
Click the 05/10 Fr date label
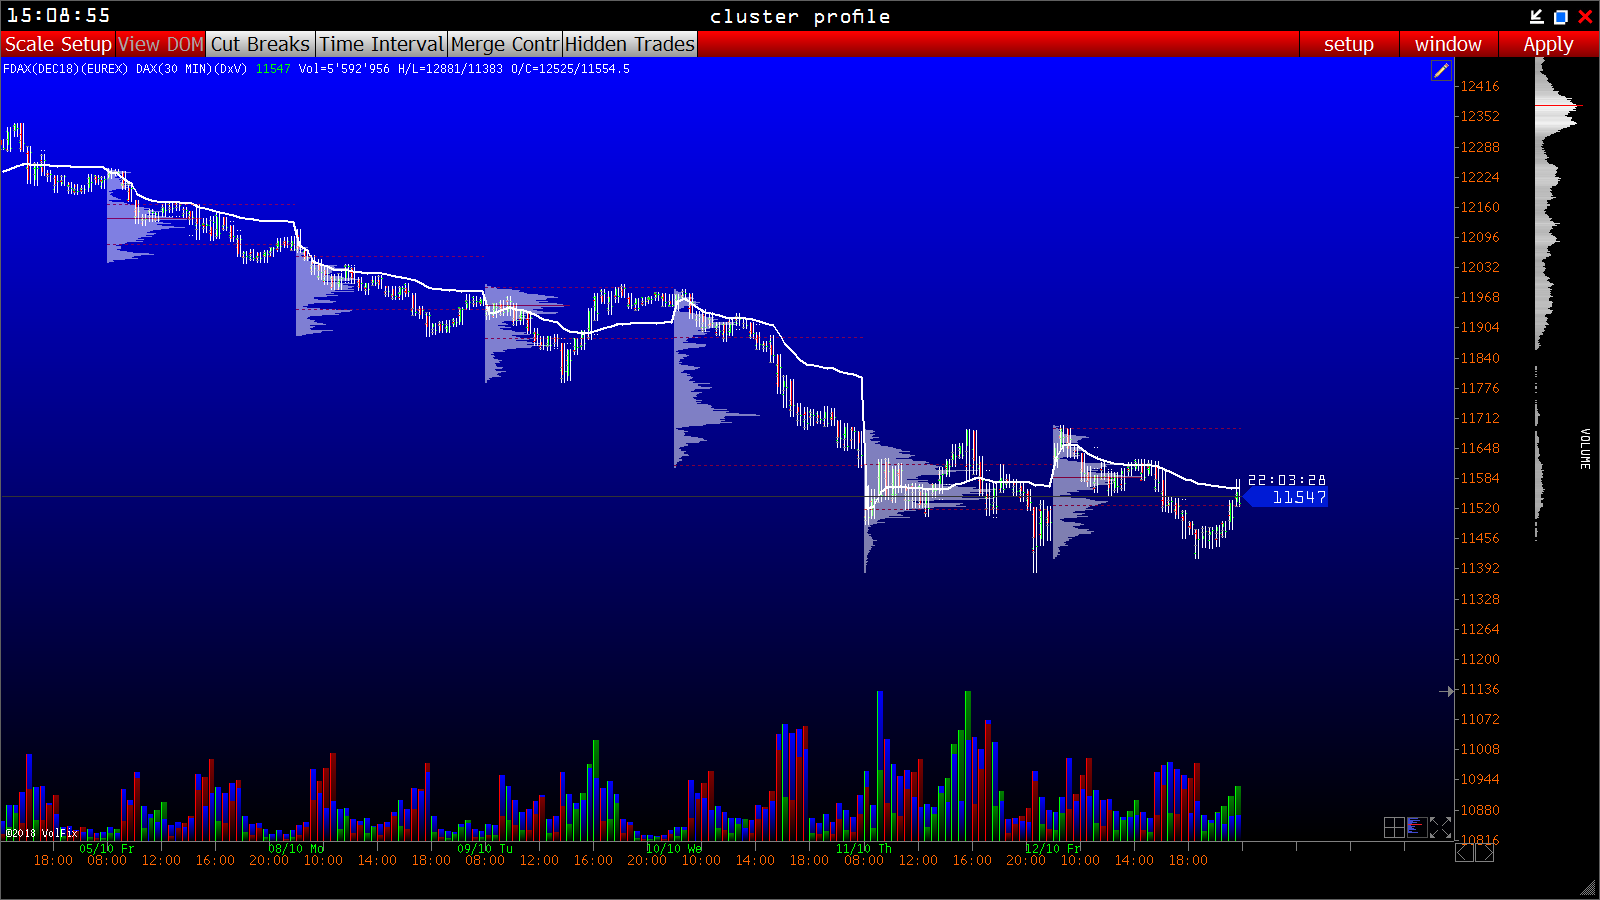(x=107, y=849)
